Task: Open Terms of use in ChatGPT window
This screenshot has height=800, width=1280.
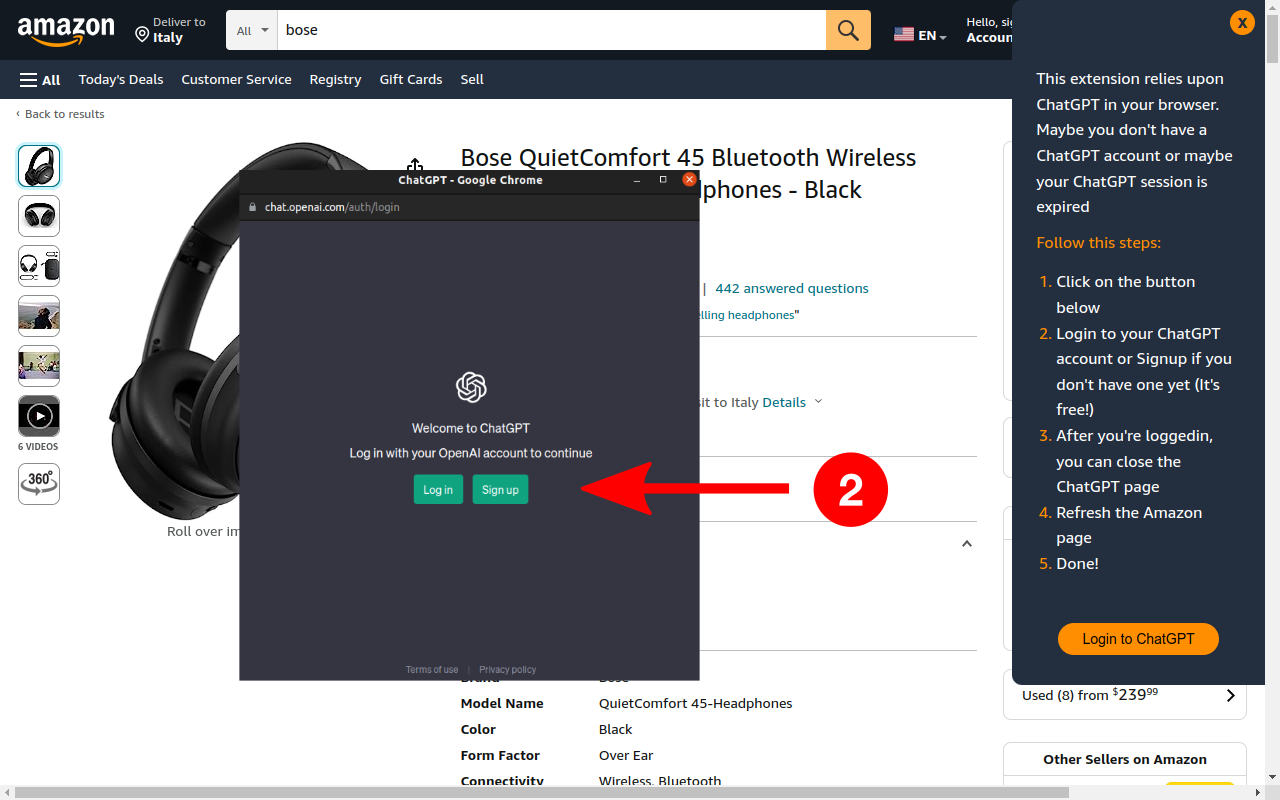Action: pos(432,670)
